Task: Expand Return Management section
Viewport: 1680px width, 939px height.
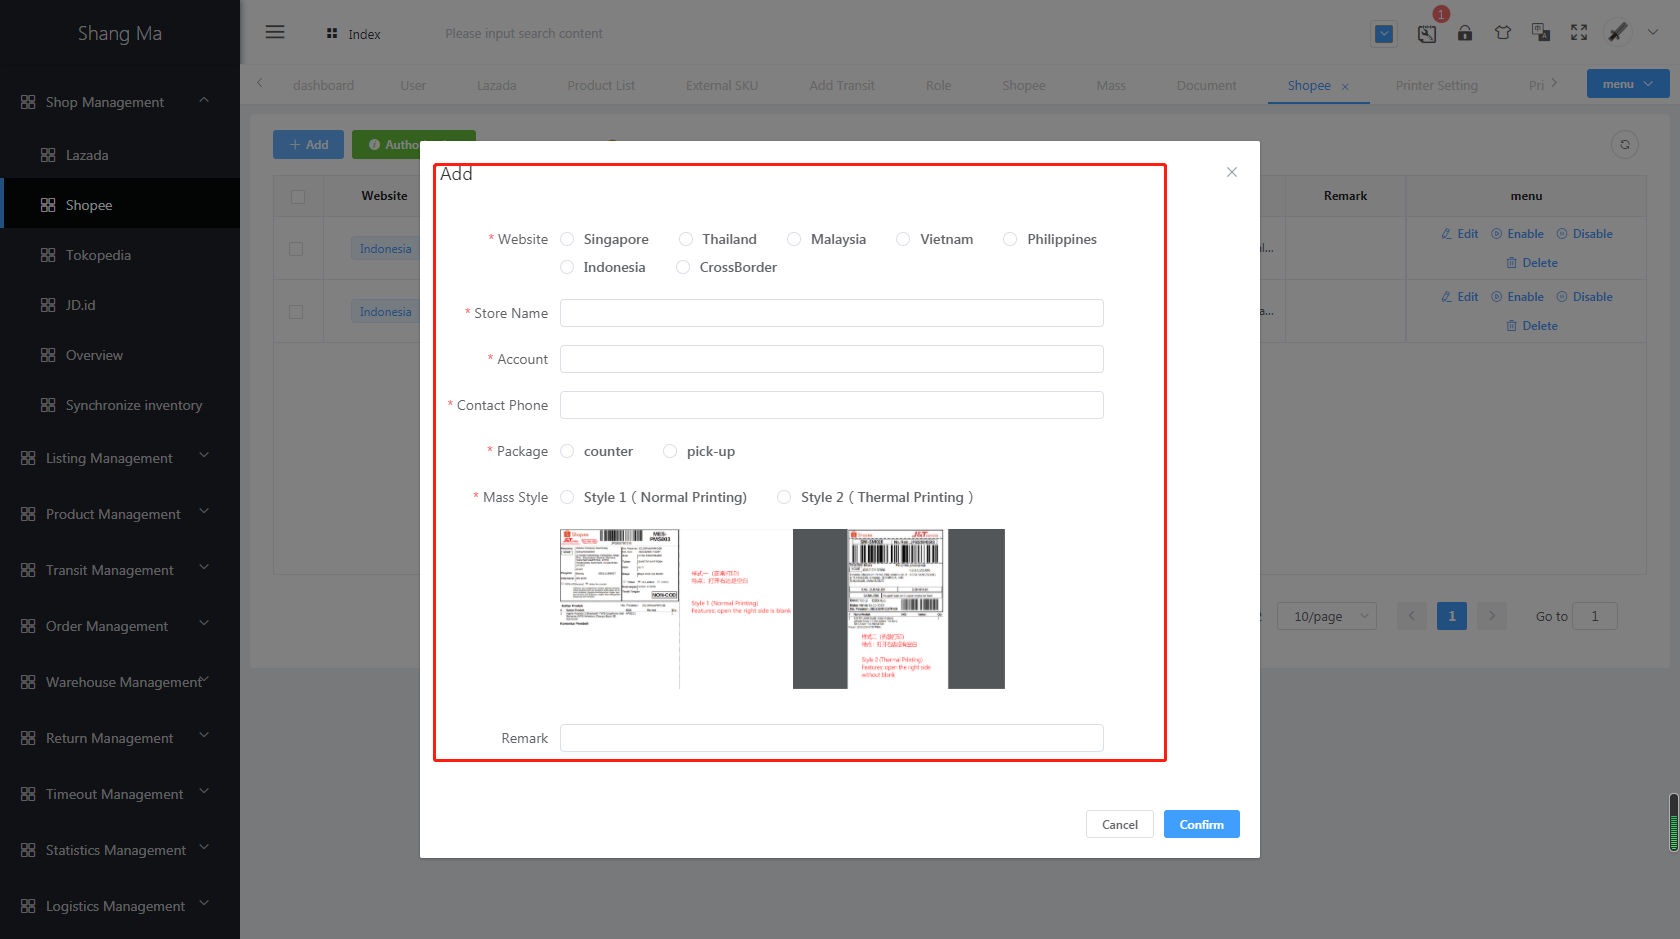Action: click(x=204, y=736)
